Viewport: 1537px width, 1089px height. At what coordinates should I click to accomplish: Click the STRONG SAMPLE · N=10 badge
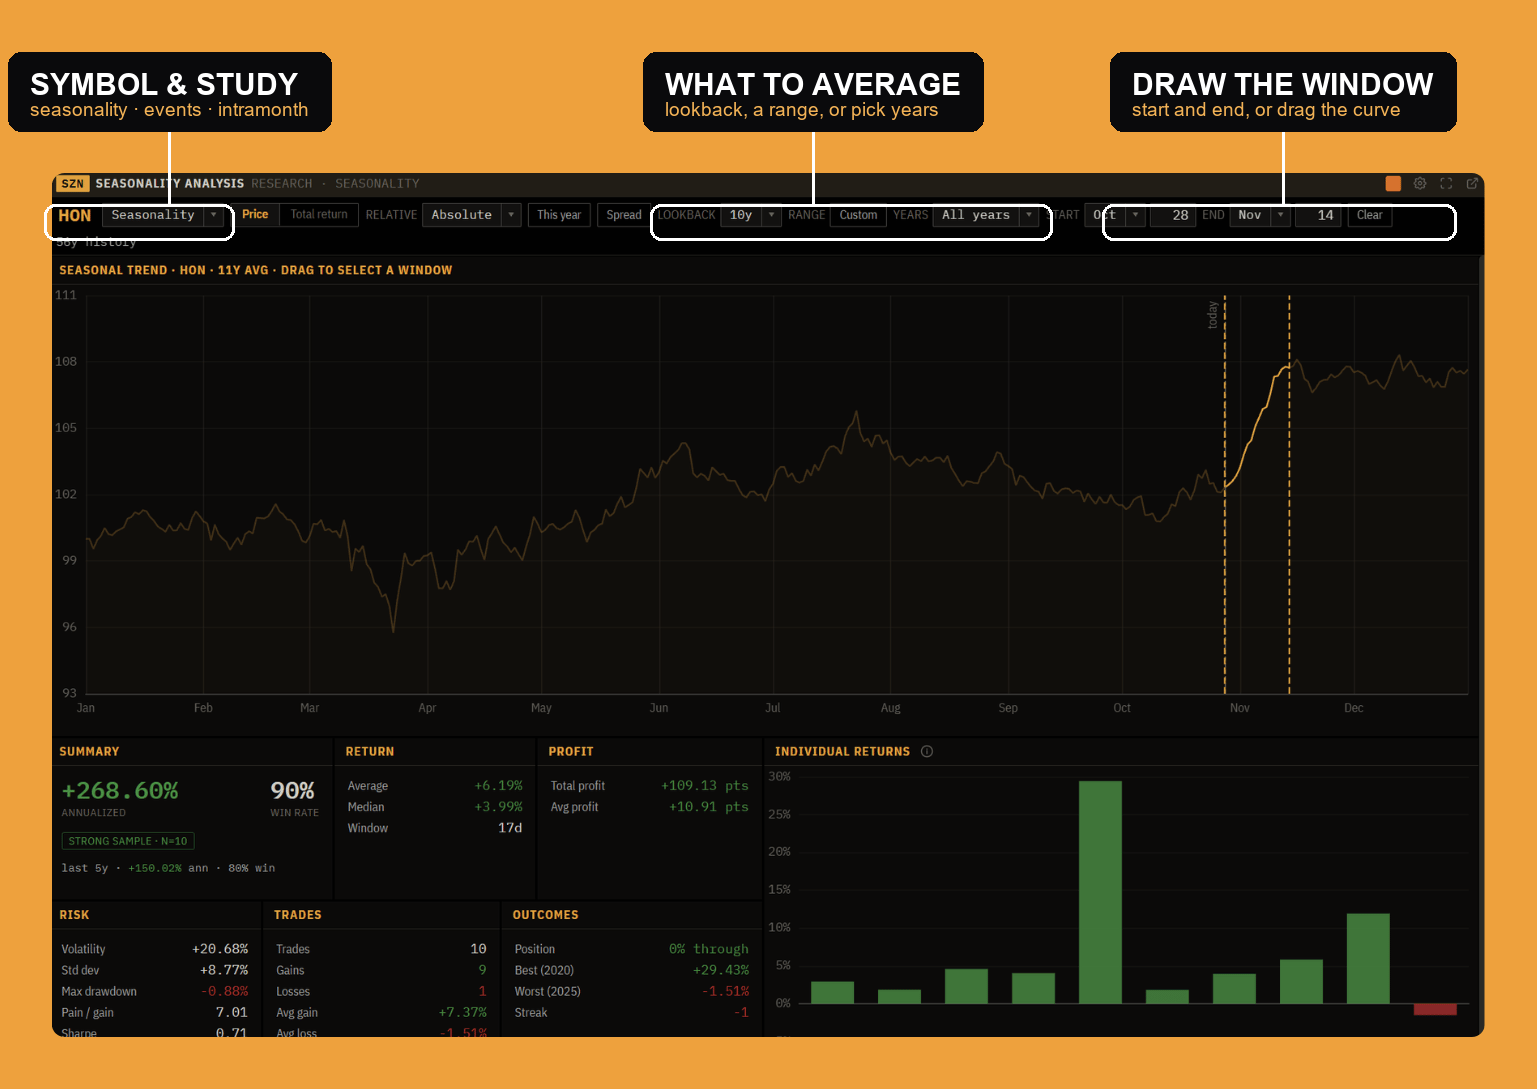[128, 841]
